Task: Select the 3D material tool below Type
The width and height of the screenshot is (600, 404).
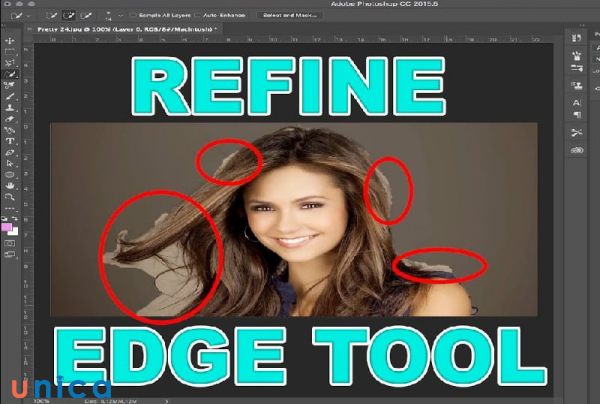Action: [10, 152]
